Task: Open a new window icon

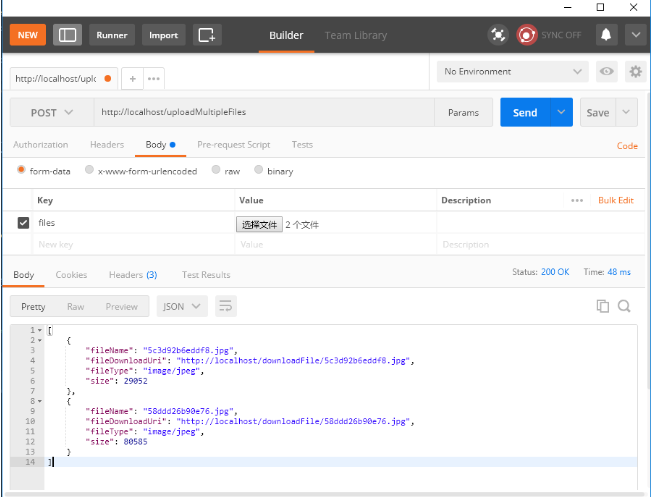Action: tap(207, 35)
